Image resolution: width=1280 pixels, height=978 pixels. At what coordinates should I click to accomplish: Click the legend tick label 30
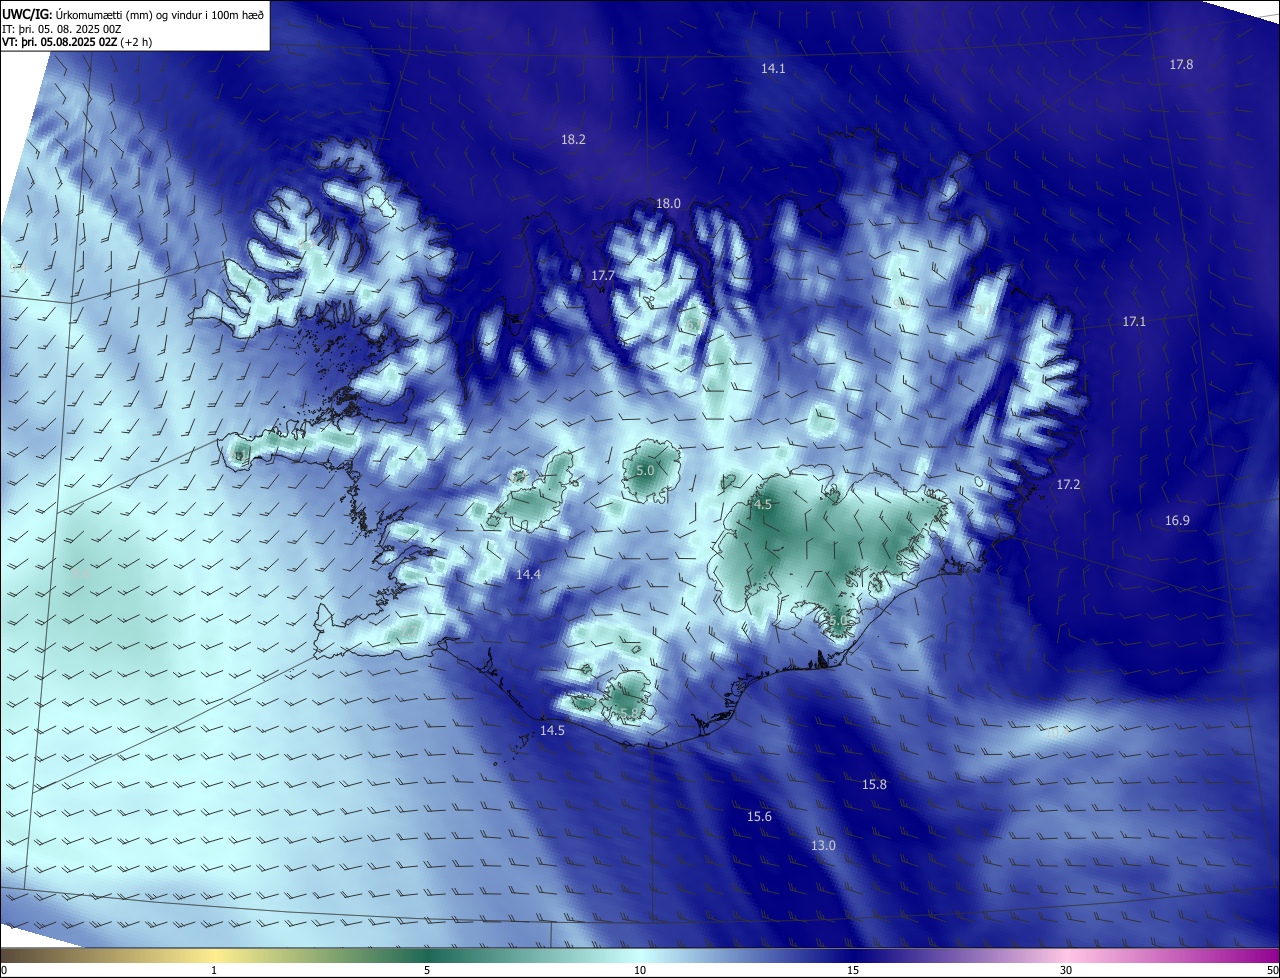pos(1066,971)
